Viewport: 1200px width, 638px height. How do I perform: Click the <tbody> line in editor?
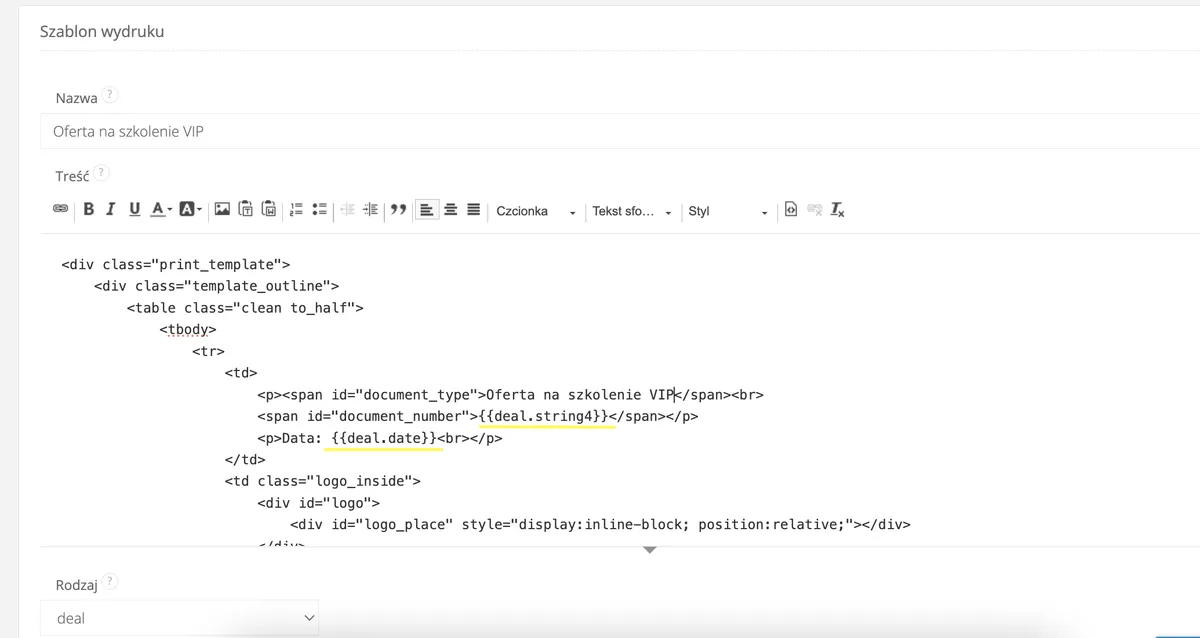[x=188, y=329]
